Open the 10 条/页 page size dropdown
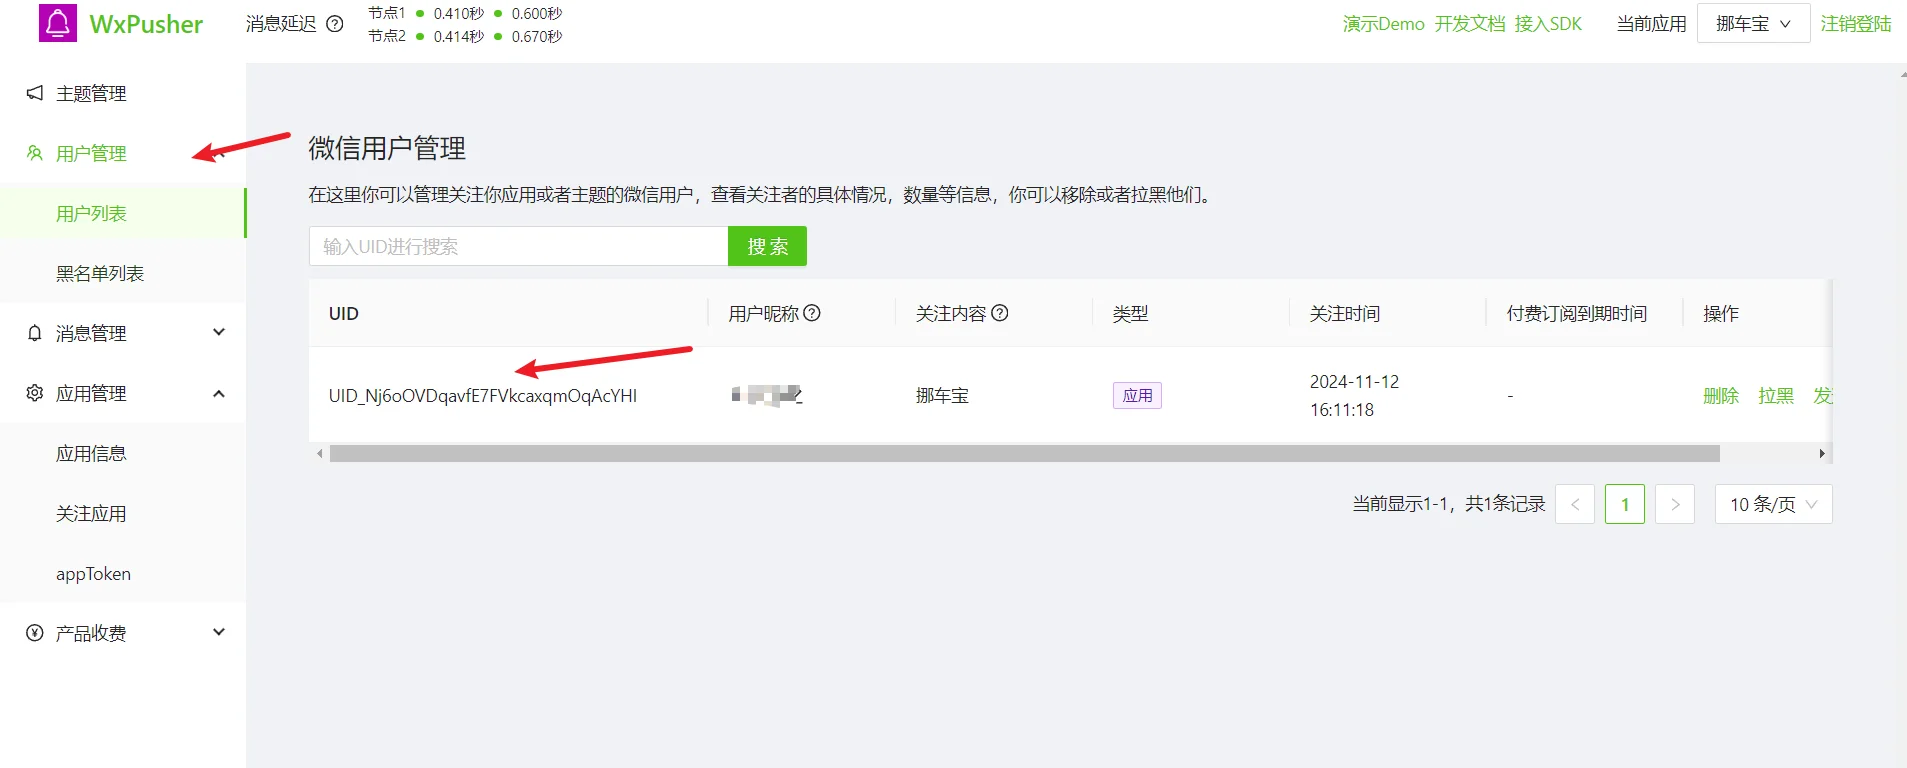The image size is (1907, 768). tap(1773, 504)
